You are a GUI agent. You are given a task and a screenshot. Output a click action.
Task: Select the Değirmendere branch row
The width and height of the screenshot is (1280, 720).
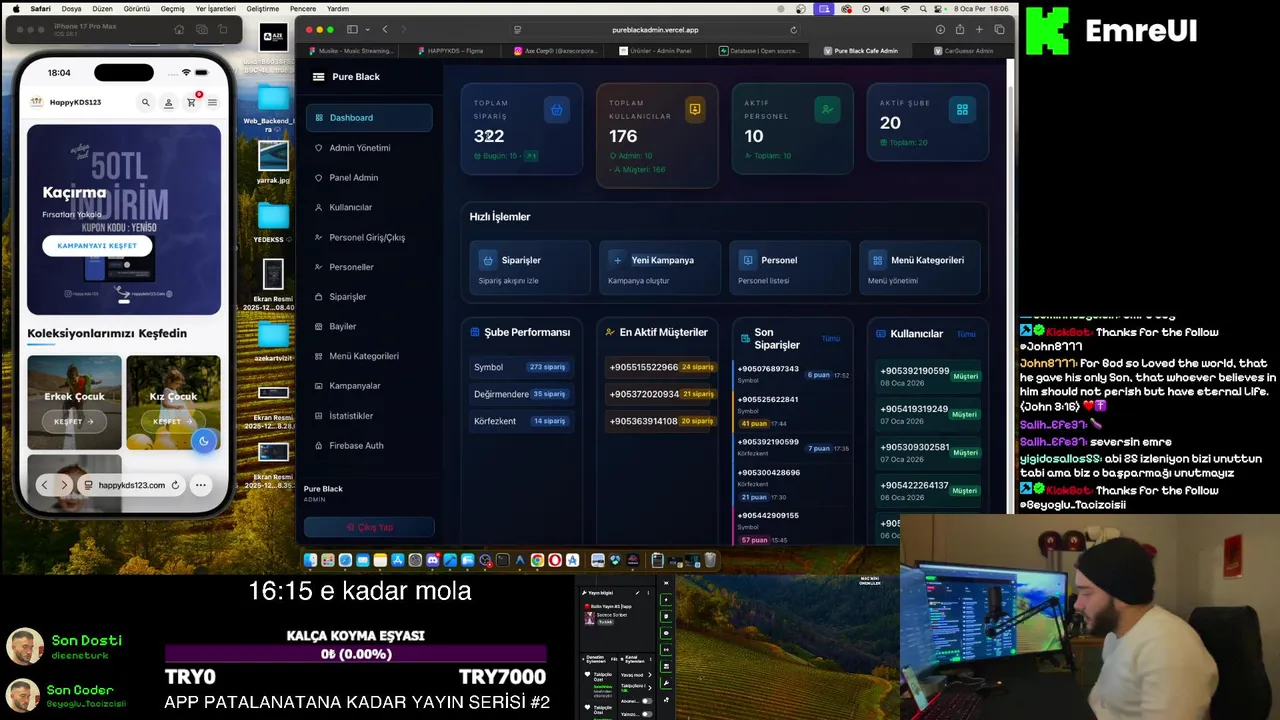tap(522, 394)
